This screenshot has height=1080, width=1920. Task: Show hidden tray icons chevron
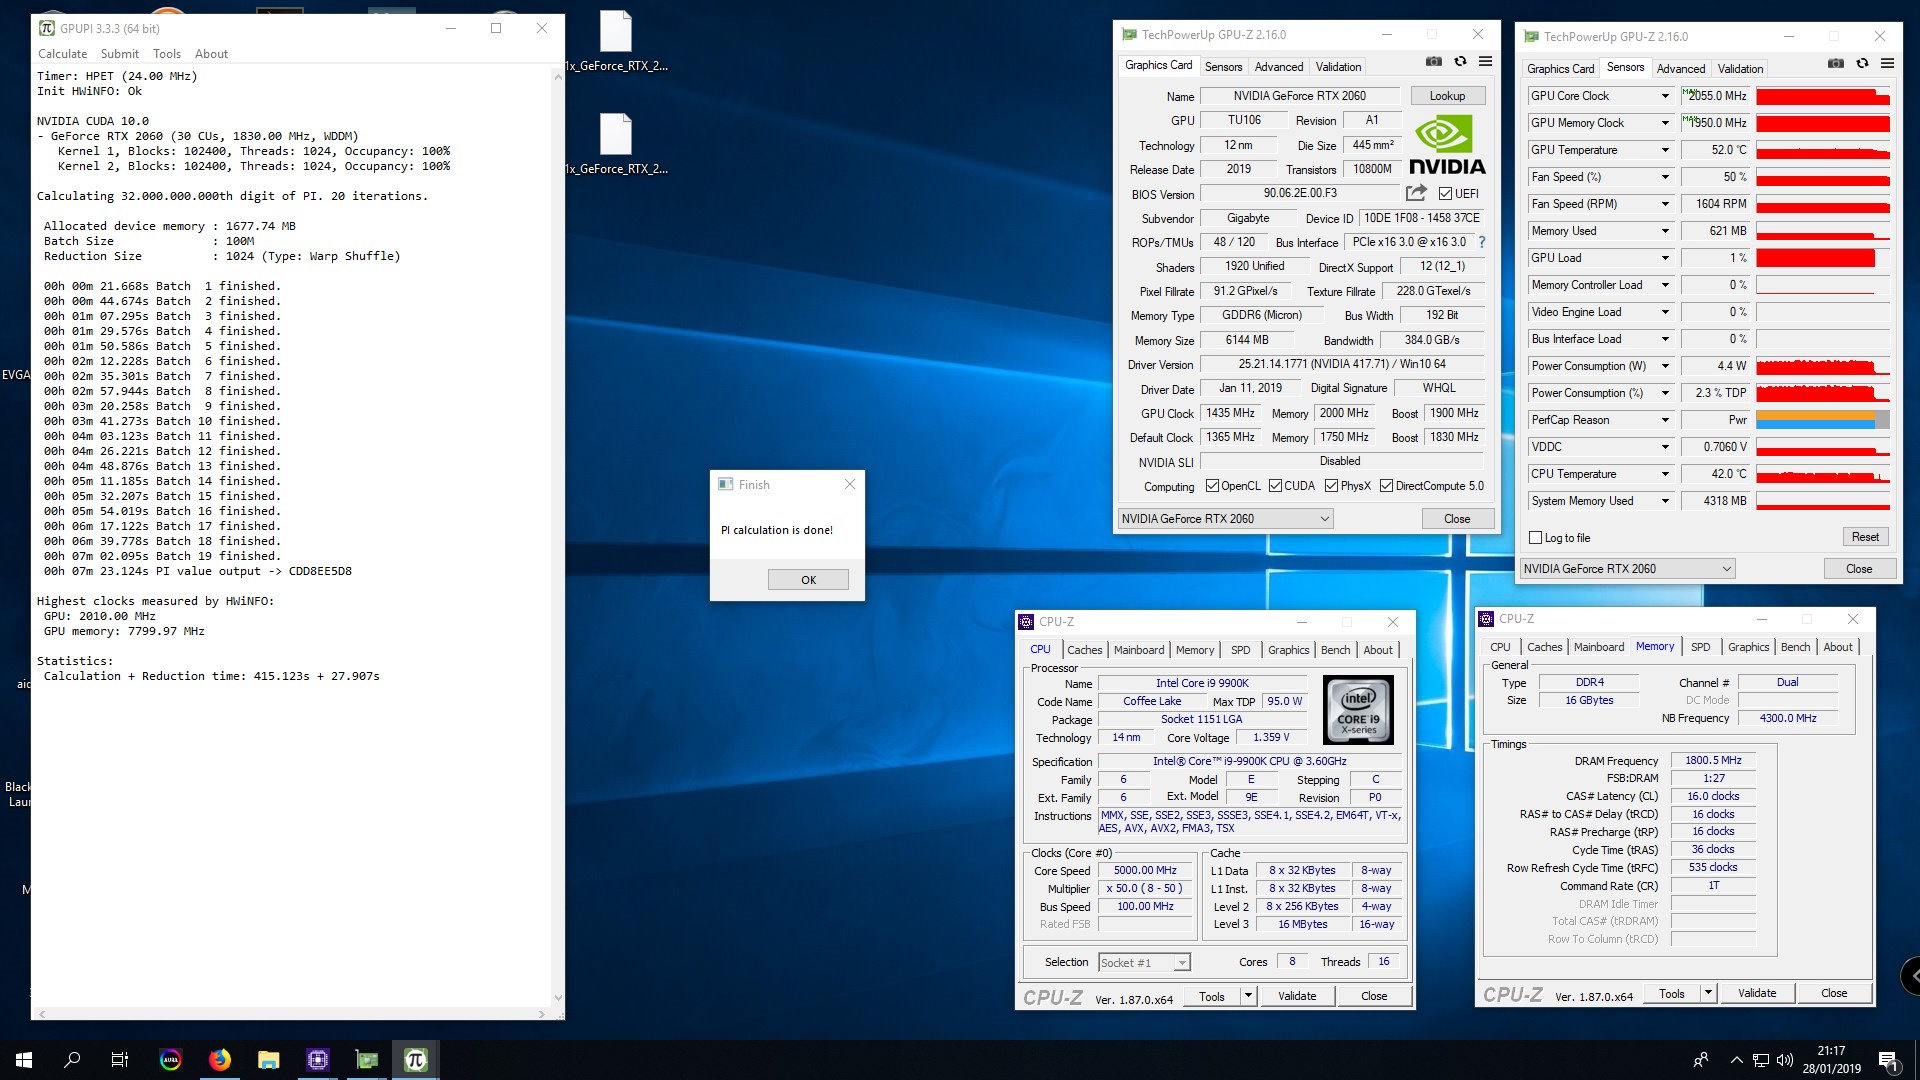tap(1736, 1060)
